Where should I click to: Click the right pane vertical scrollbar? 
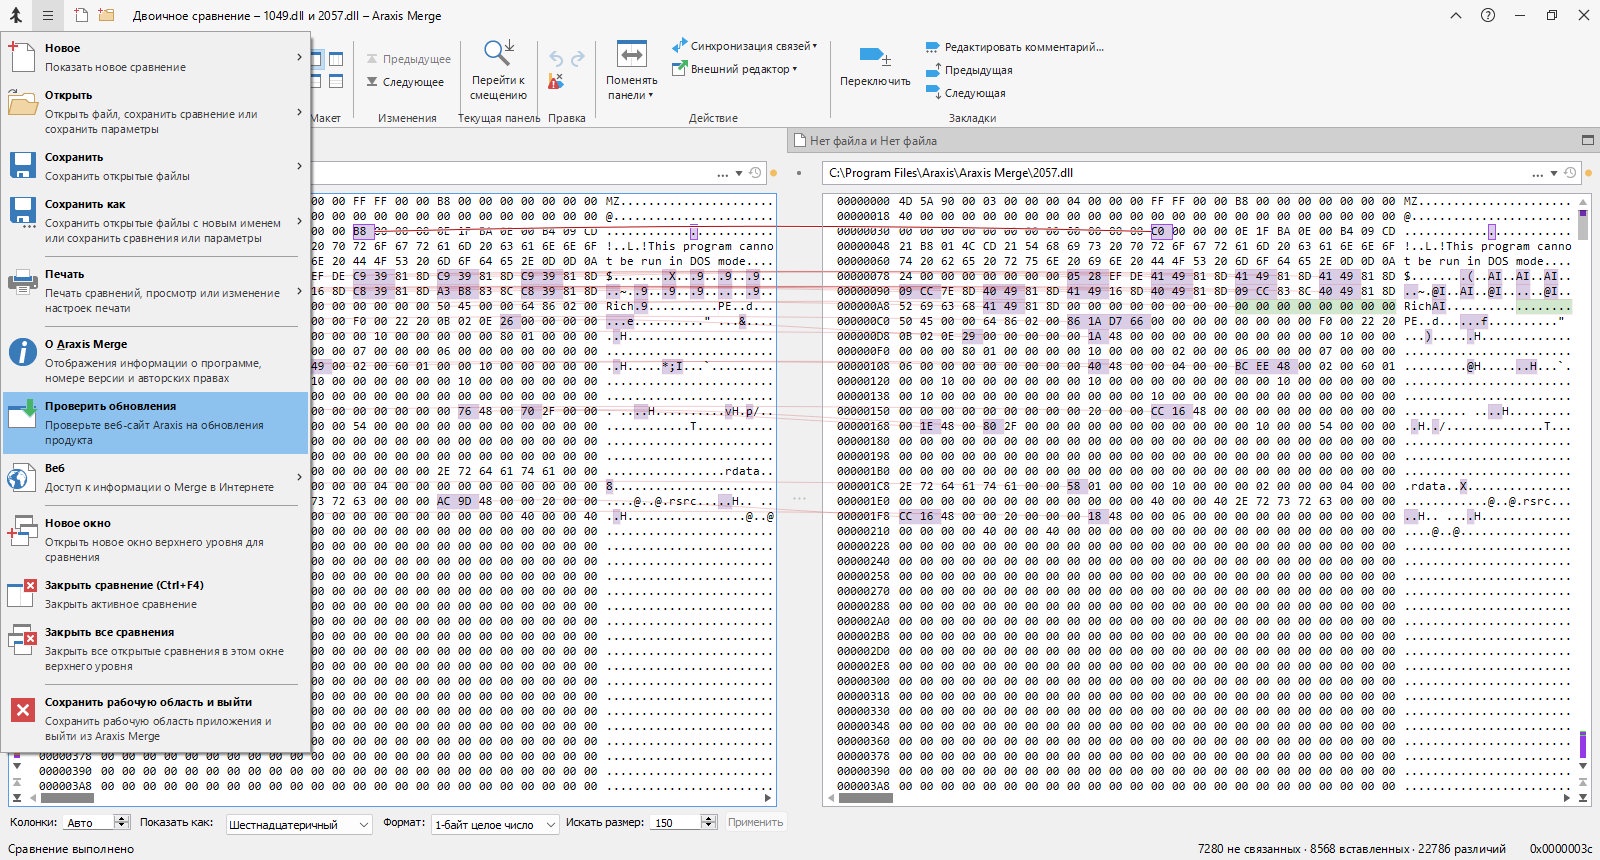point(1583,500)
